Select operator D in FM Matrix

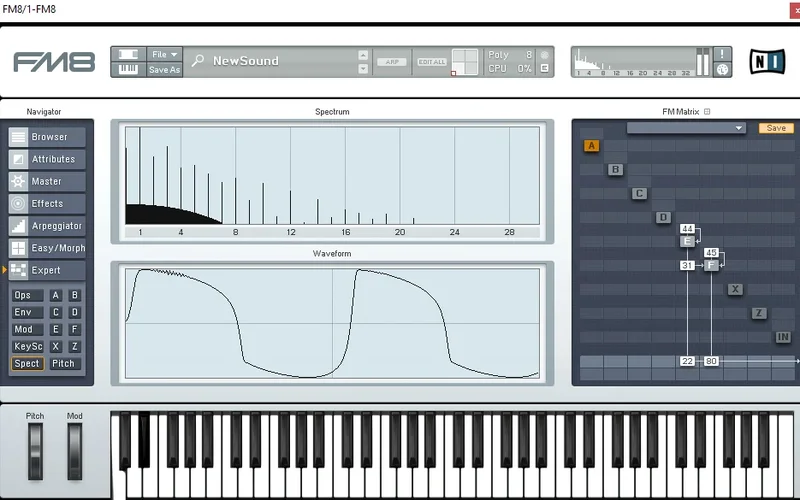(663, 217)
